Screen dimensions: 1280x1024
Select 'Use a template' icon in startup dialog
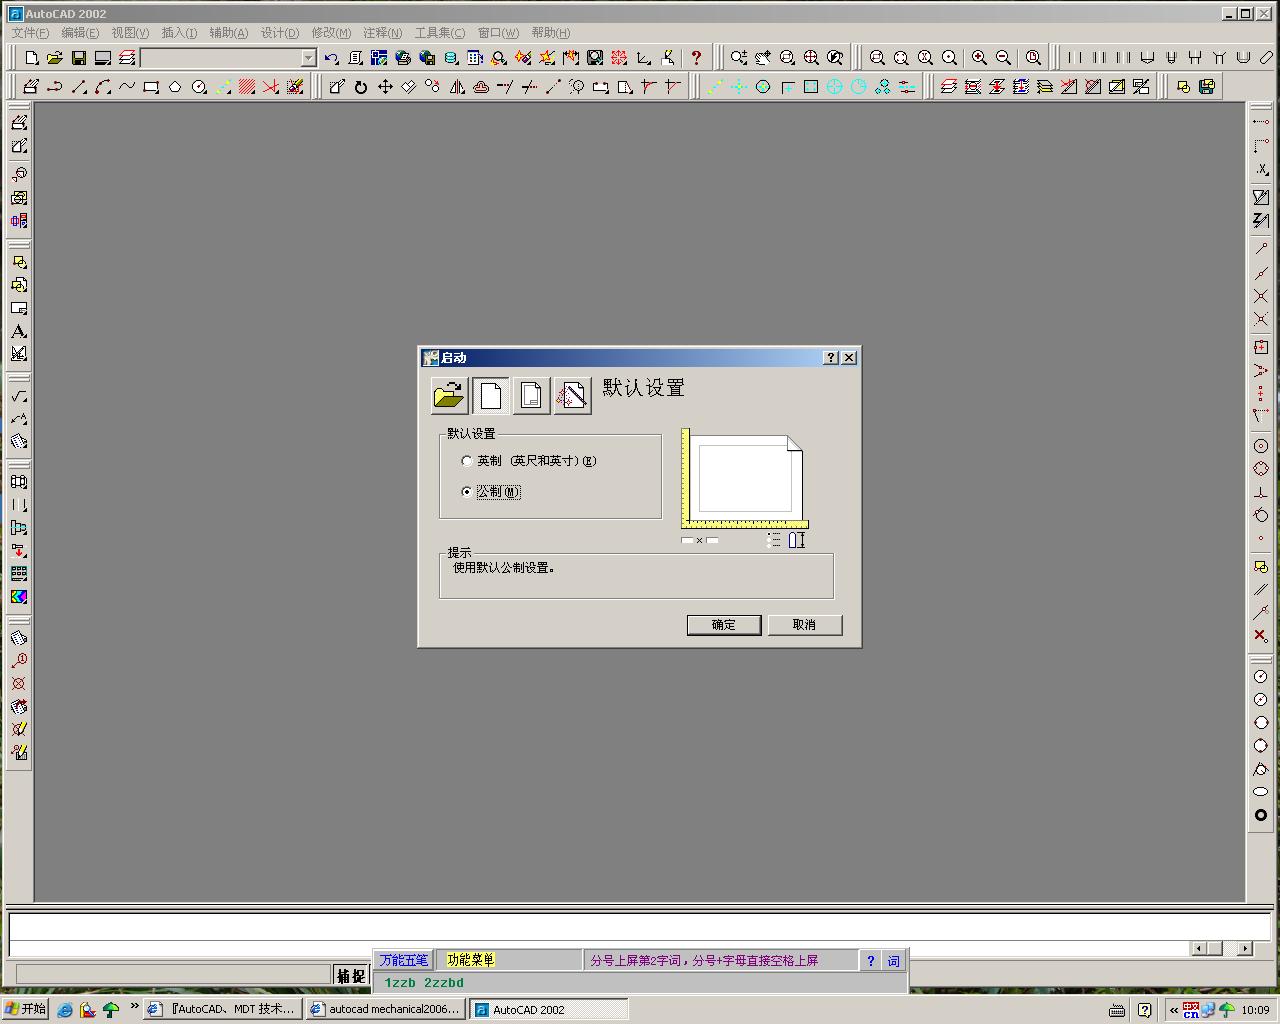pyautogui.click(x=531, y=396)
